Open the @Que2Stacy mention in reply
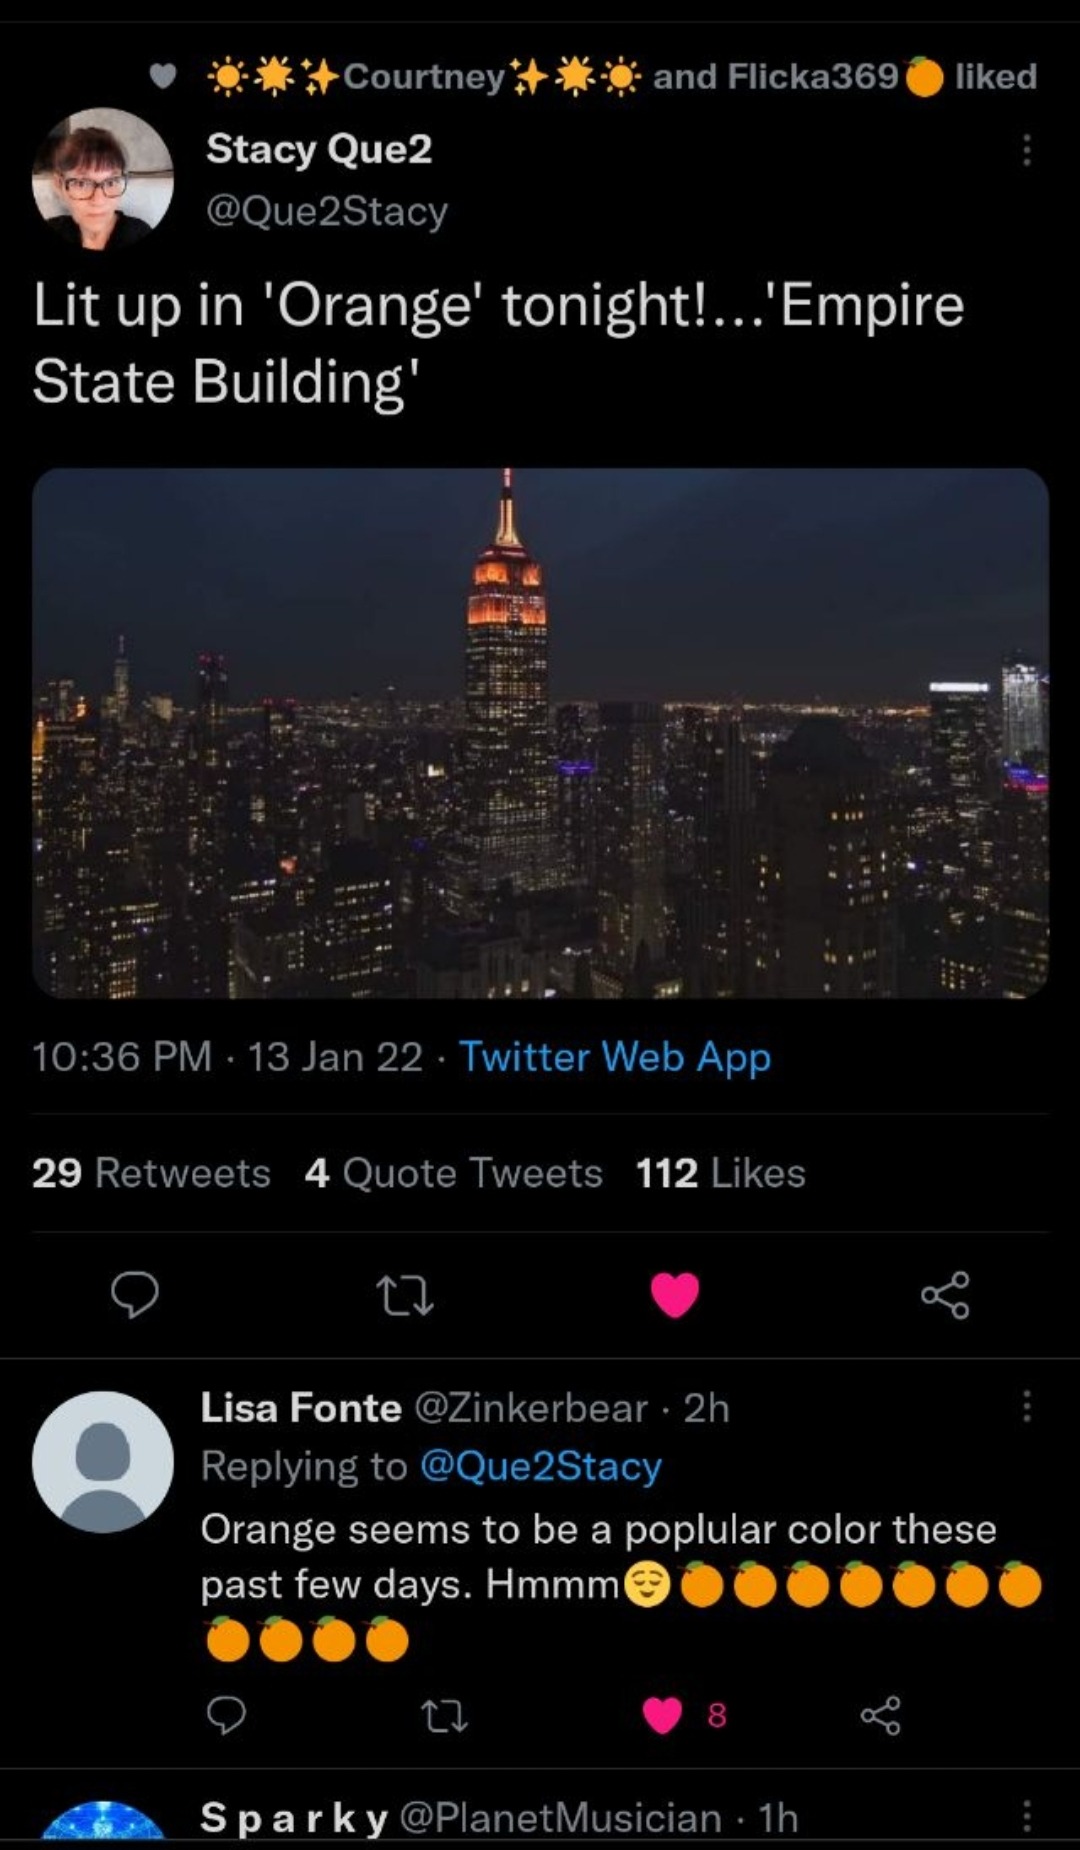1080x1850 pixels. pos(541,1466)
